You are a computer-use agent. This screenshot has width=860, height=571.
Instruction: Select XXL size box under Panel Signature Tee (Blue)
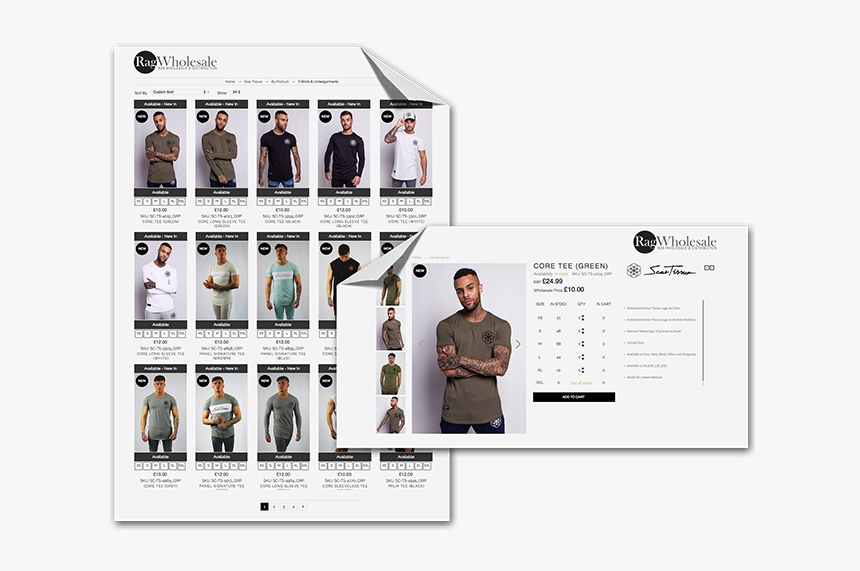pyautogui.click(x=304, y=334)
